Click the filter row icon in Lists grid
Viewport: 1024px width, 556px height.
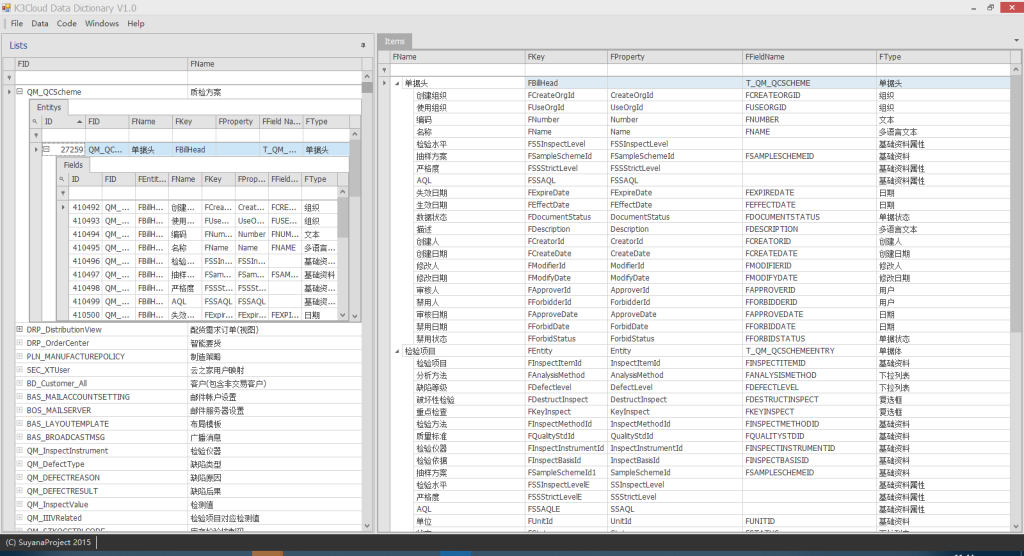click(x=9, y=77)
